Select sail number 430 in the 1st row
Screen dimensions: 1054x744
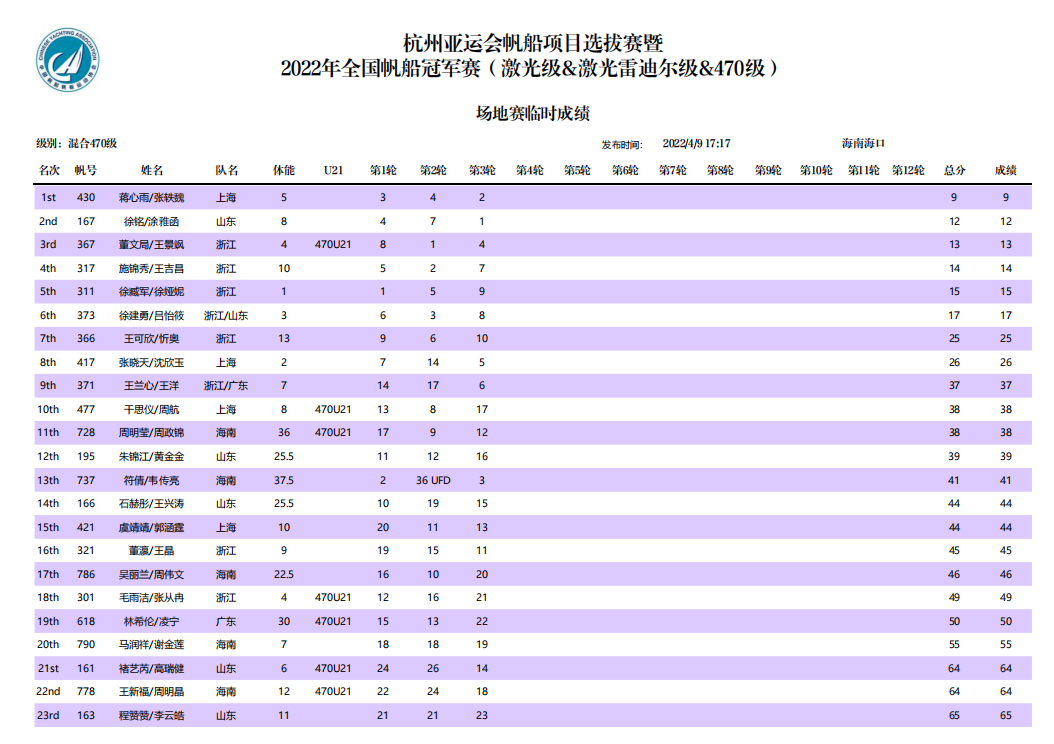pyautogui.click(x=86, y=198)
